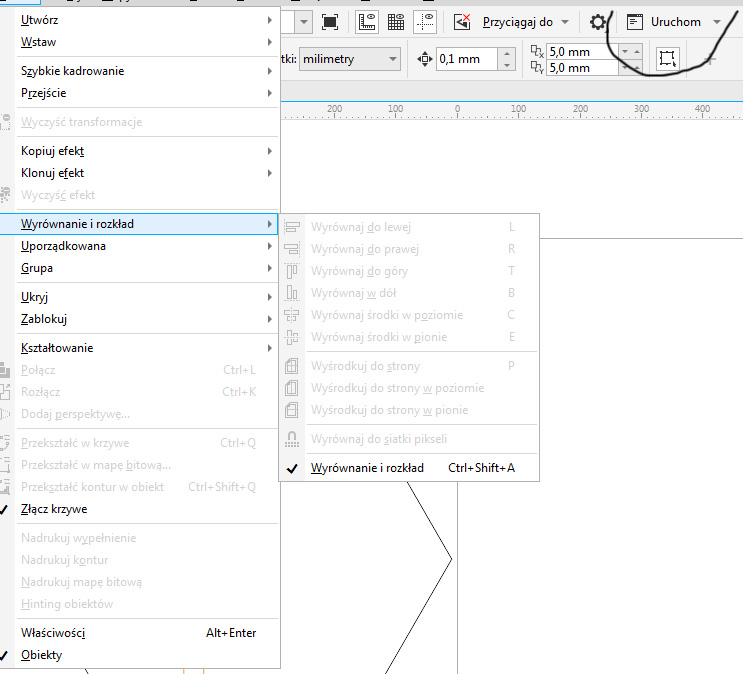Choose Szybkie kadrowanie menu item
The width and height of the screenshot is (743, 674).
tap(72, 71)
